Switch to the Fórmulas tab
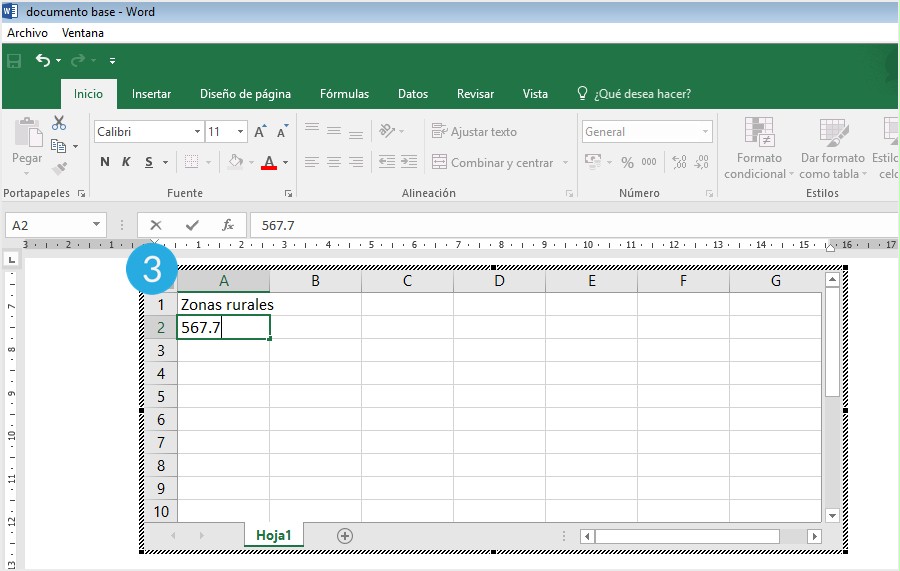Image resolution: width=900 pixels, height=571 pixels. pyautogui.click(x=344, y=94)
